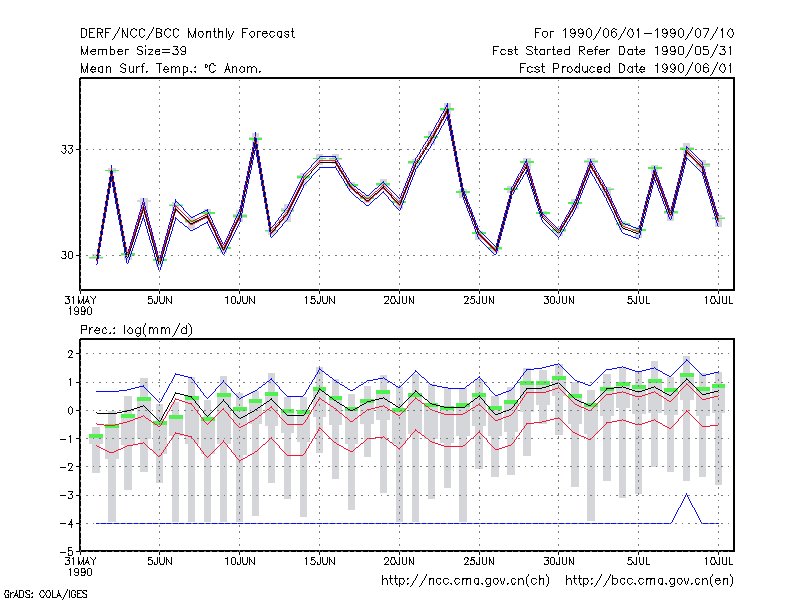Click the 15JUN tick label under temperature chart
The height and width of the screenshot is (600, 800).
pos(319,301)
